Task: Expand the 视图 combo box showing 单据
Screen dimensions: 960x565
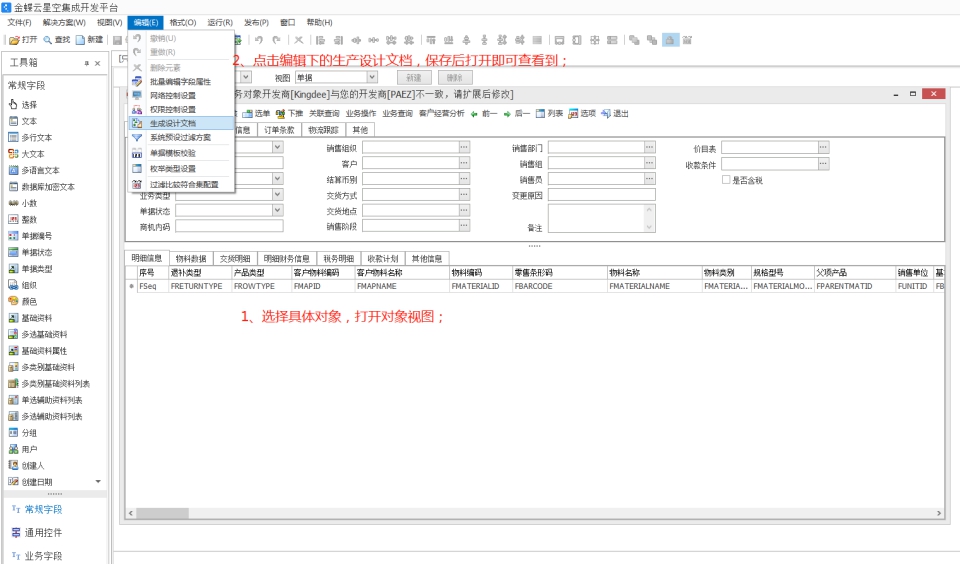Action: (372, 78)
